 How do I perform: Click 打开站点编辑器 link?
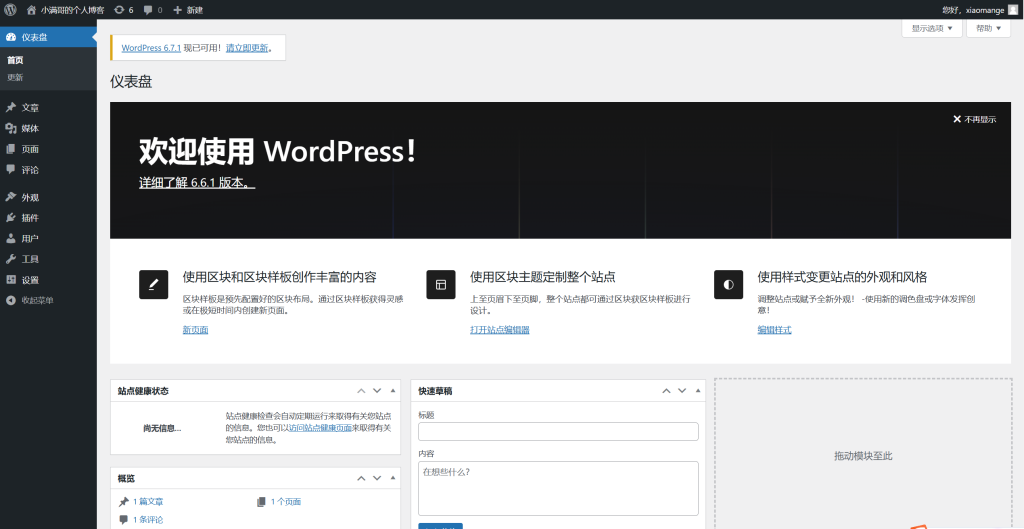[x=500, y=330]
